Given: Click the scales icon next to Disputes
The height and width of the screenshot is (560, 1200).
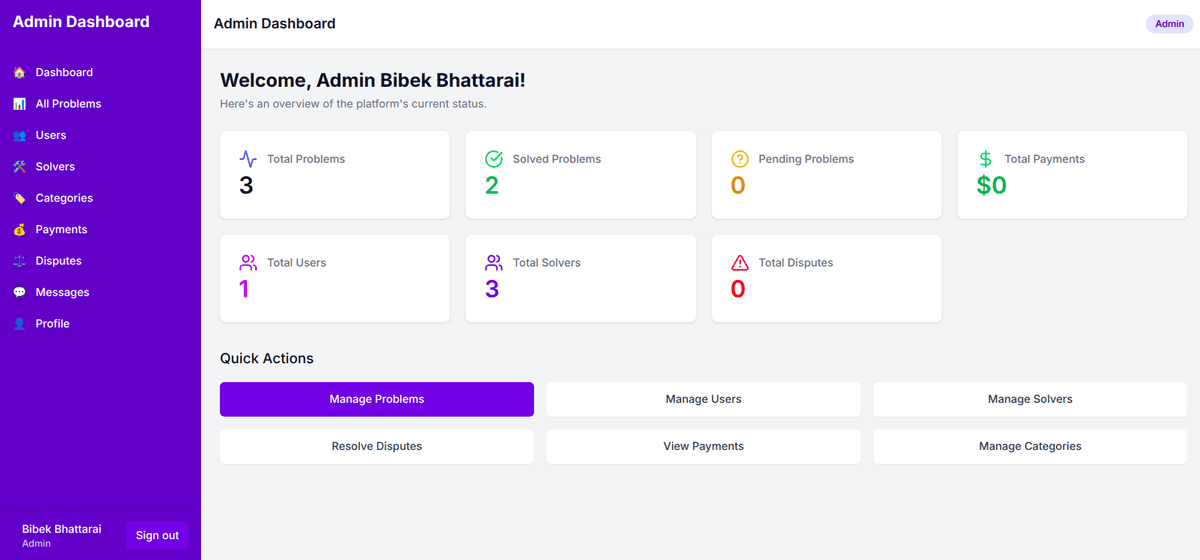Looking at the screenshot, I should pos(19,261).
